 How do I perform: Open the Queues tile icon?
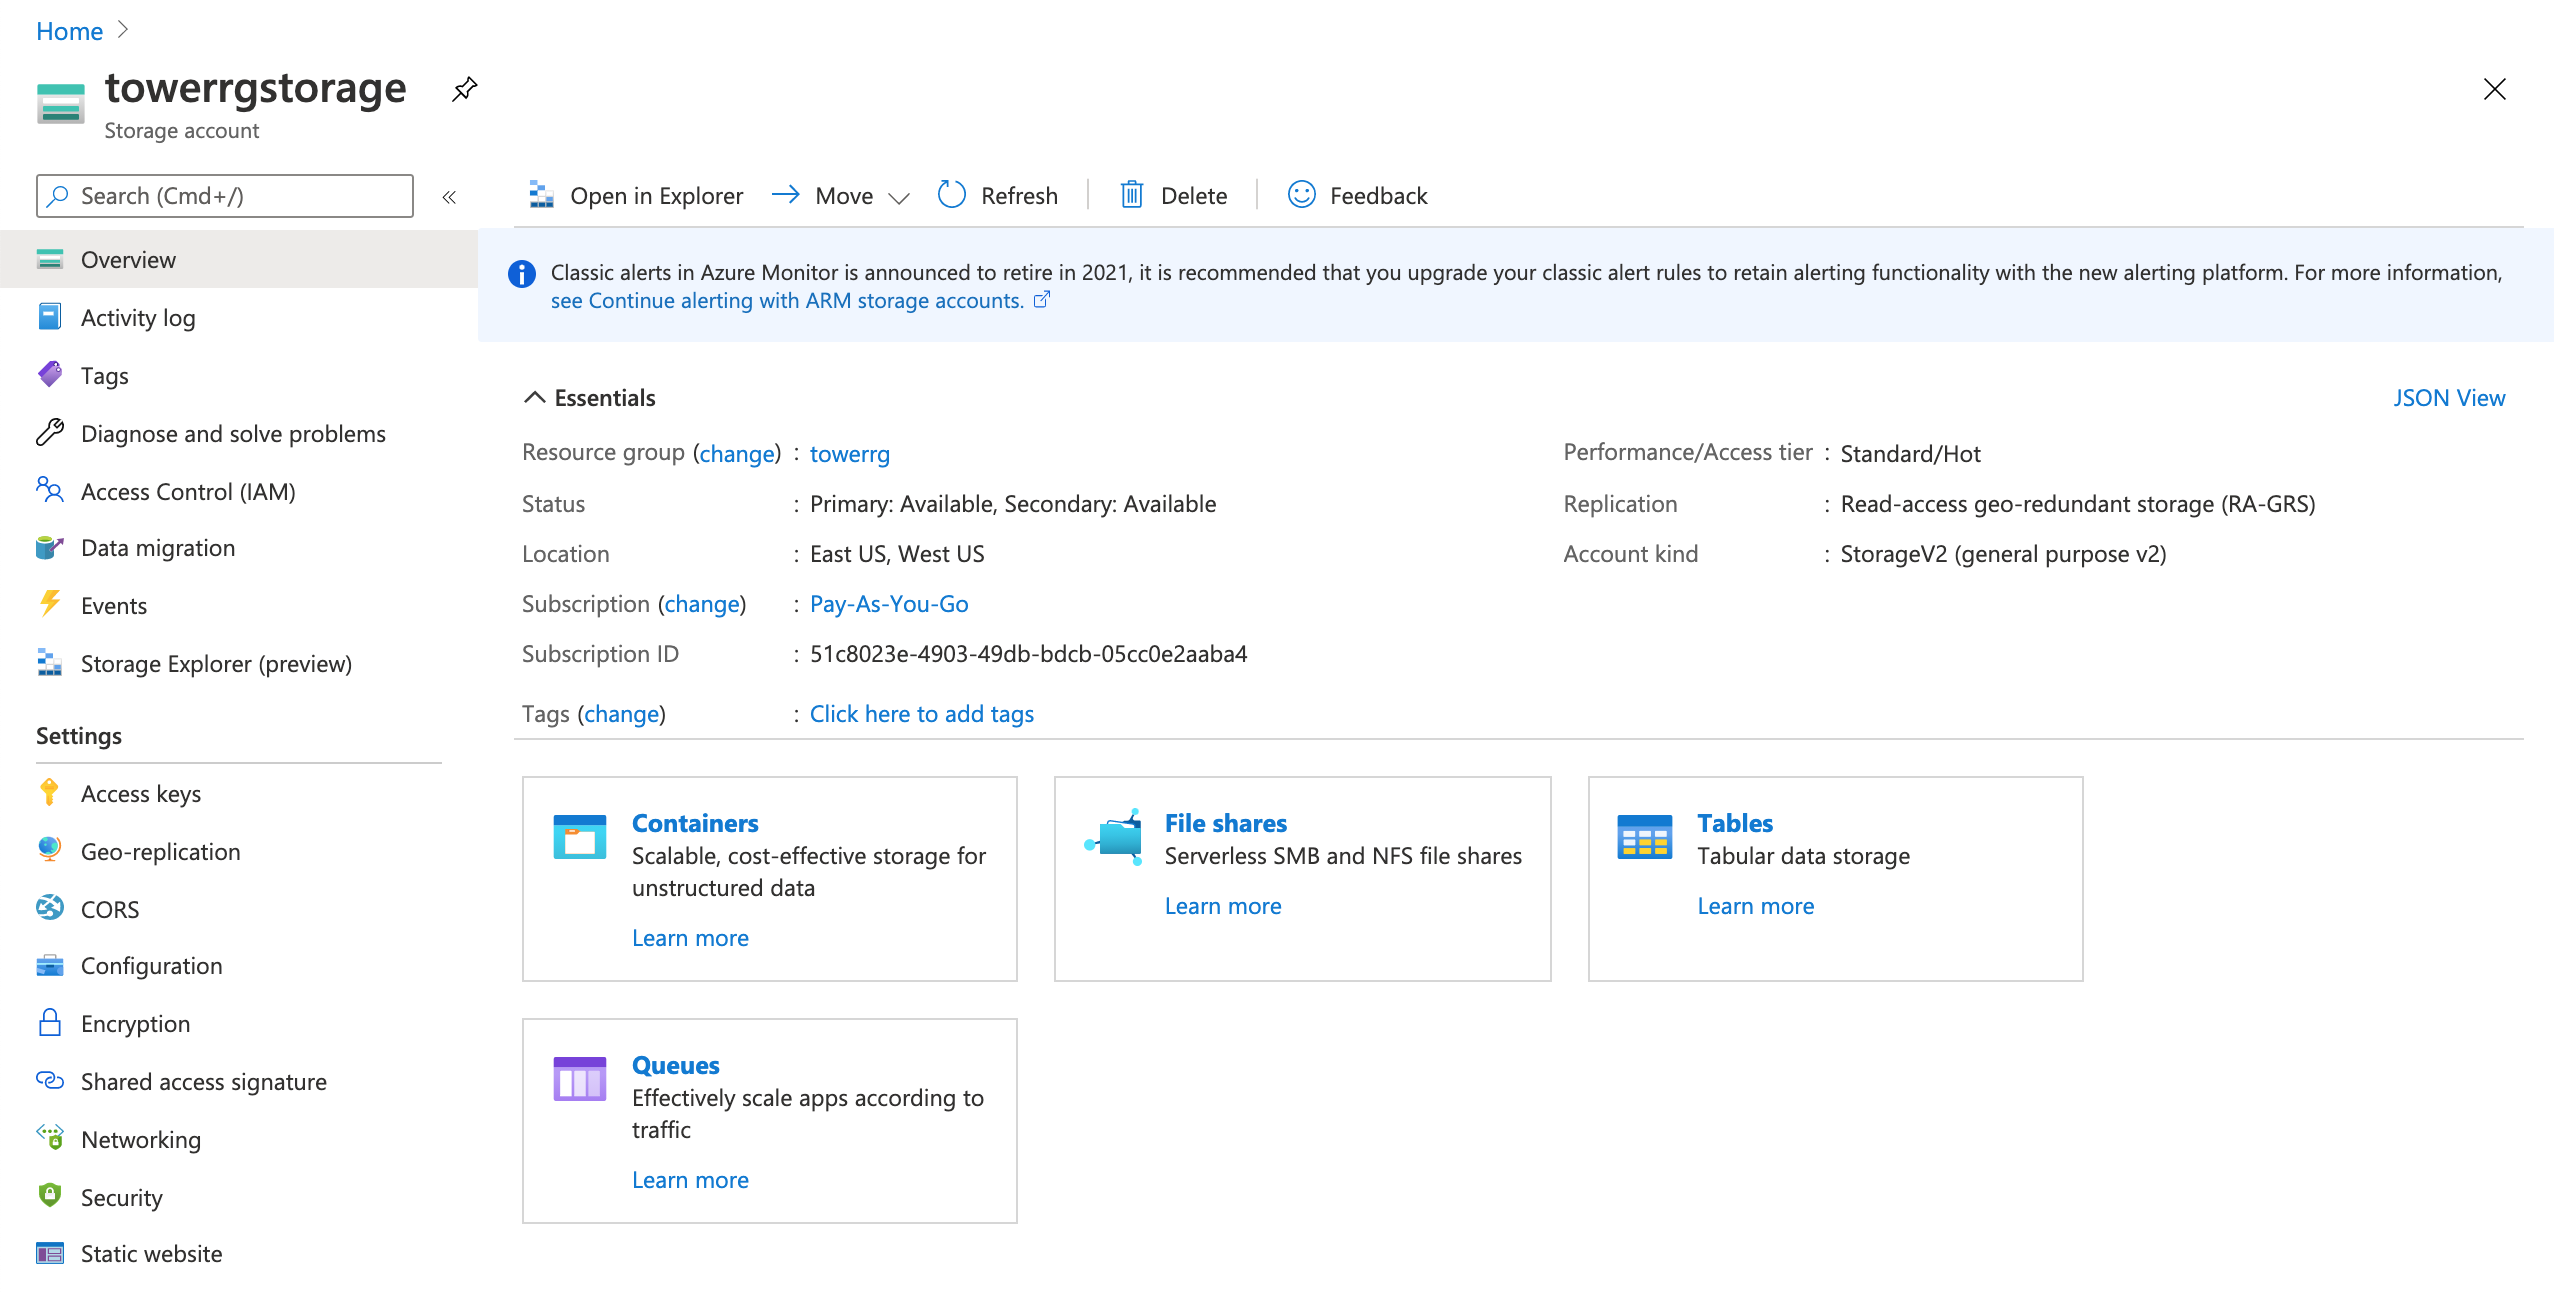click(x=579, y=1079)
